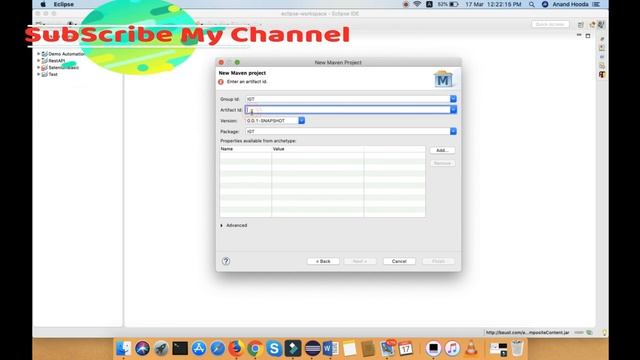Open Trash in the dock
This screenshot has width=640, height=360.
click(517, 348)
